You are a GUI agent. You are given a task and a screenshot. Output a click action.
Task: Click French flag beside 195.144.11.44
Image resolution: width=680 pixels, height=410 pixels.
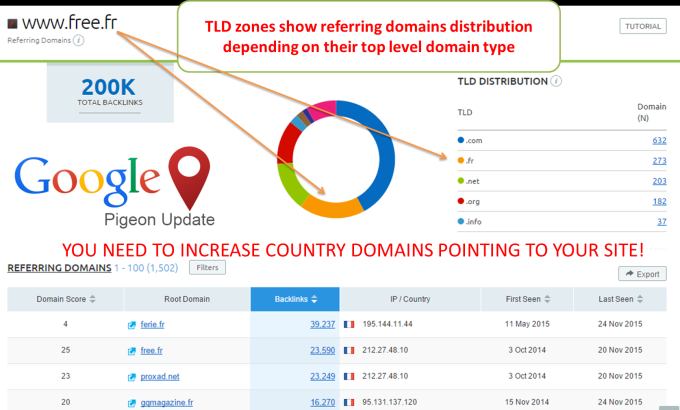pyautogui.click(x=349, y=324)
